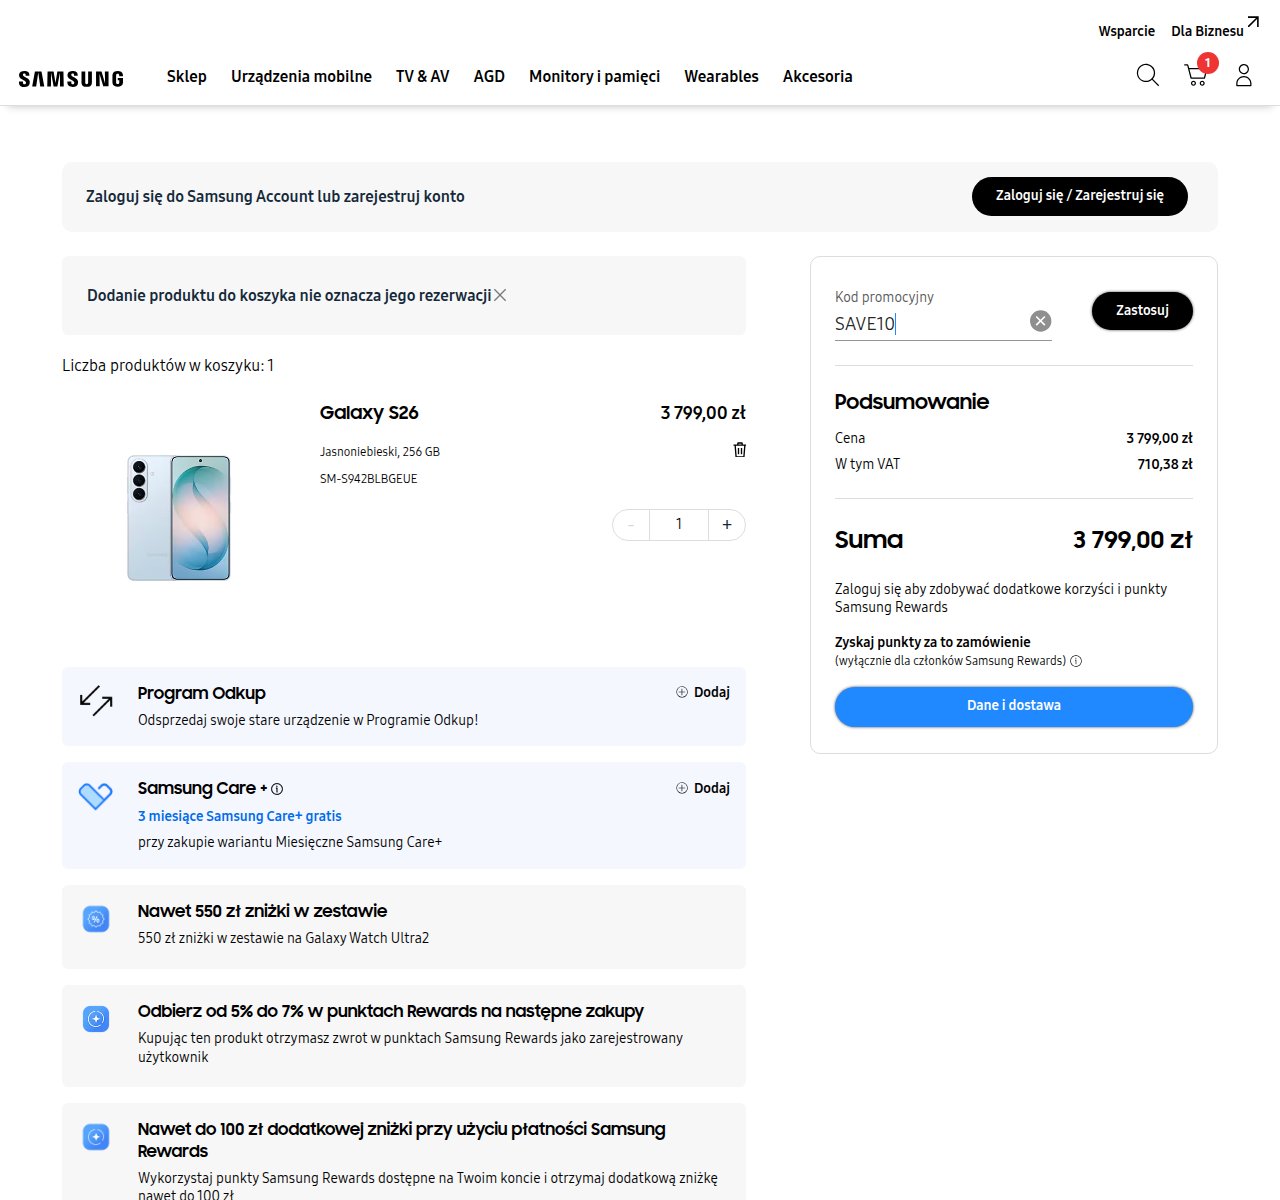Screen dimensions: 1280x1200
Task: Clear the promo code field
Action: (x=1041, y=321)
